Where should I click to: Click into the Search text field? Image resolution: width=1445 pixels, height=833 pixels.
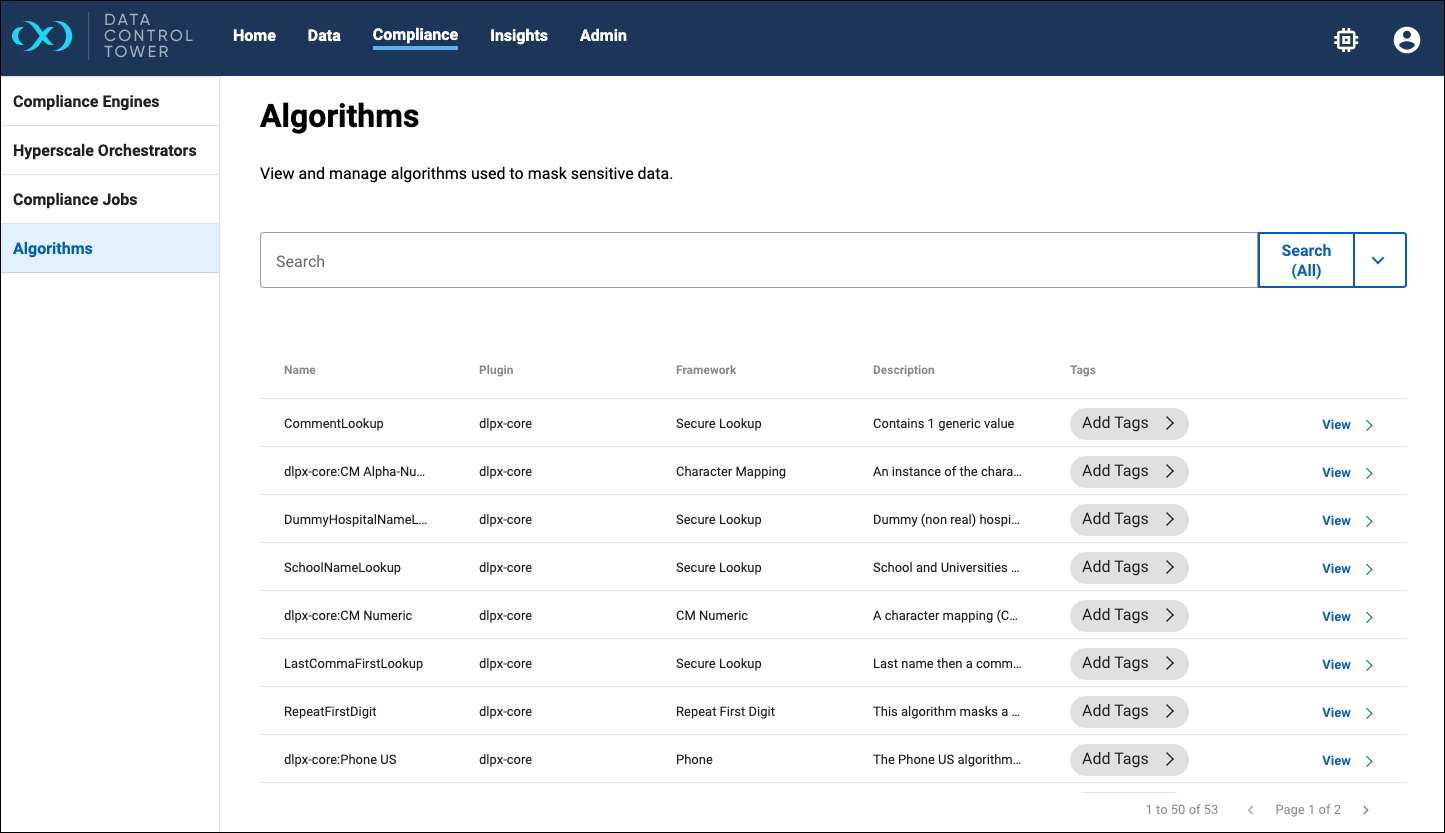pos(758,261)
